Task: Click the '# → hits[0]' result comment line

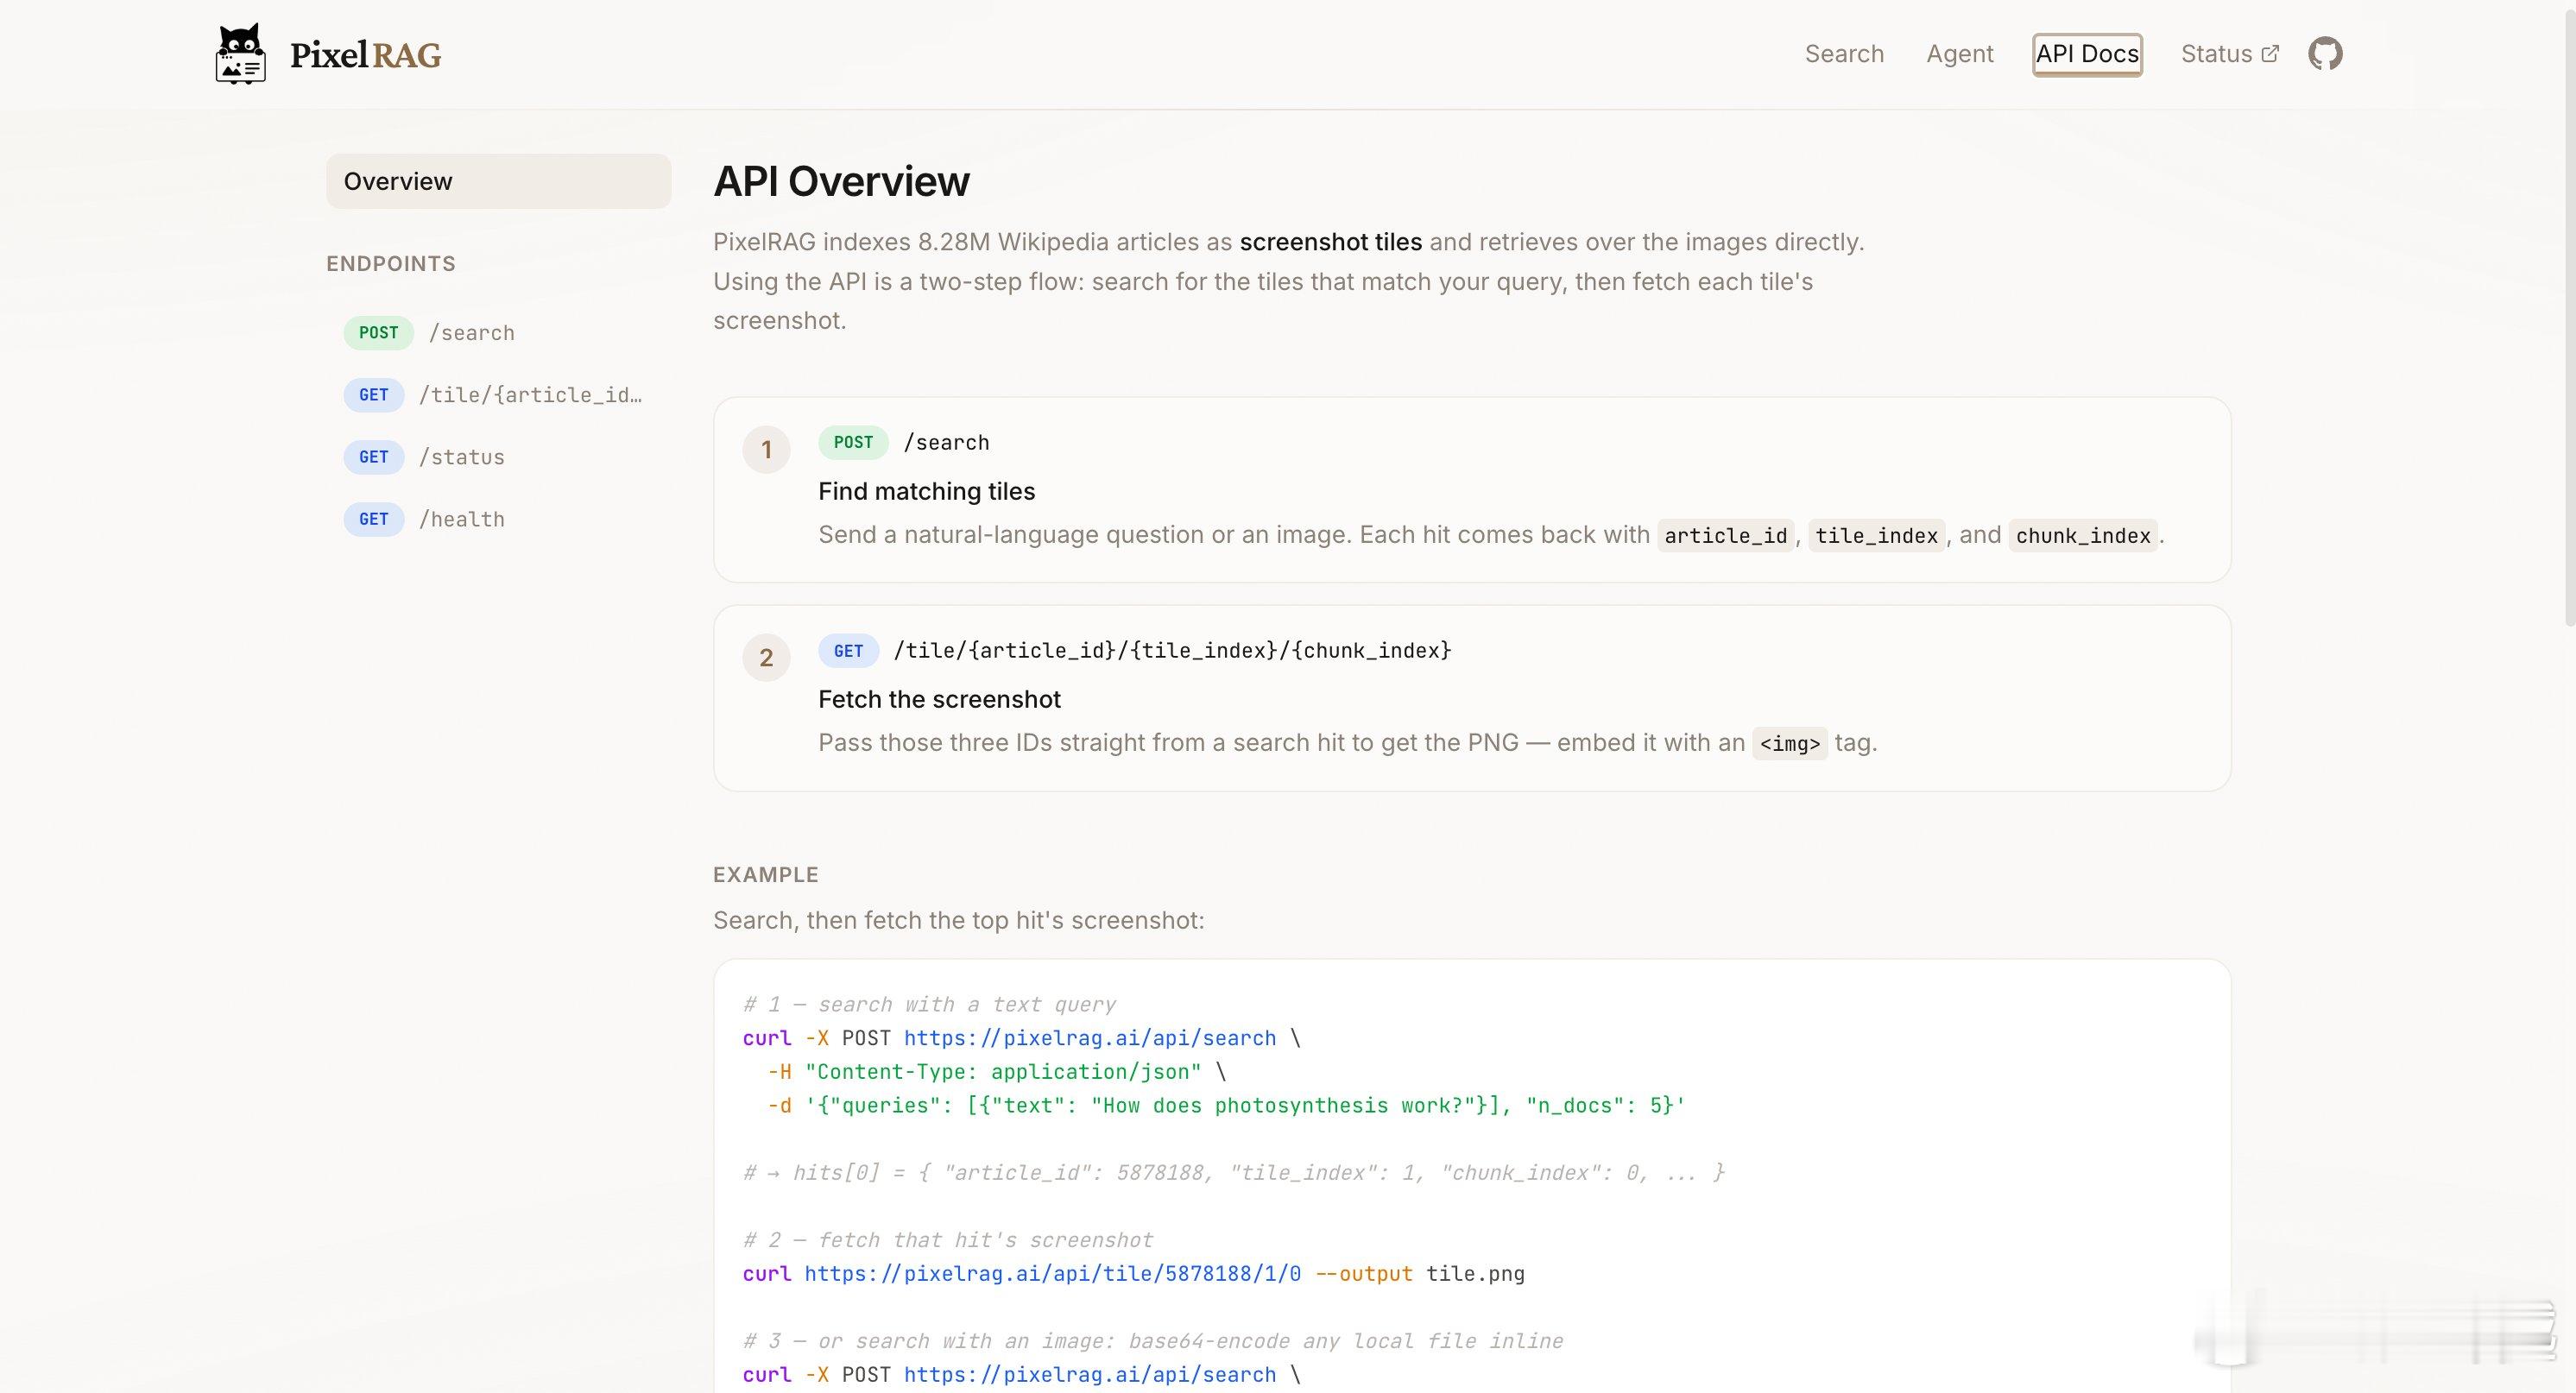Action: [x=1234, y=1173]
